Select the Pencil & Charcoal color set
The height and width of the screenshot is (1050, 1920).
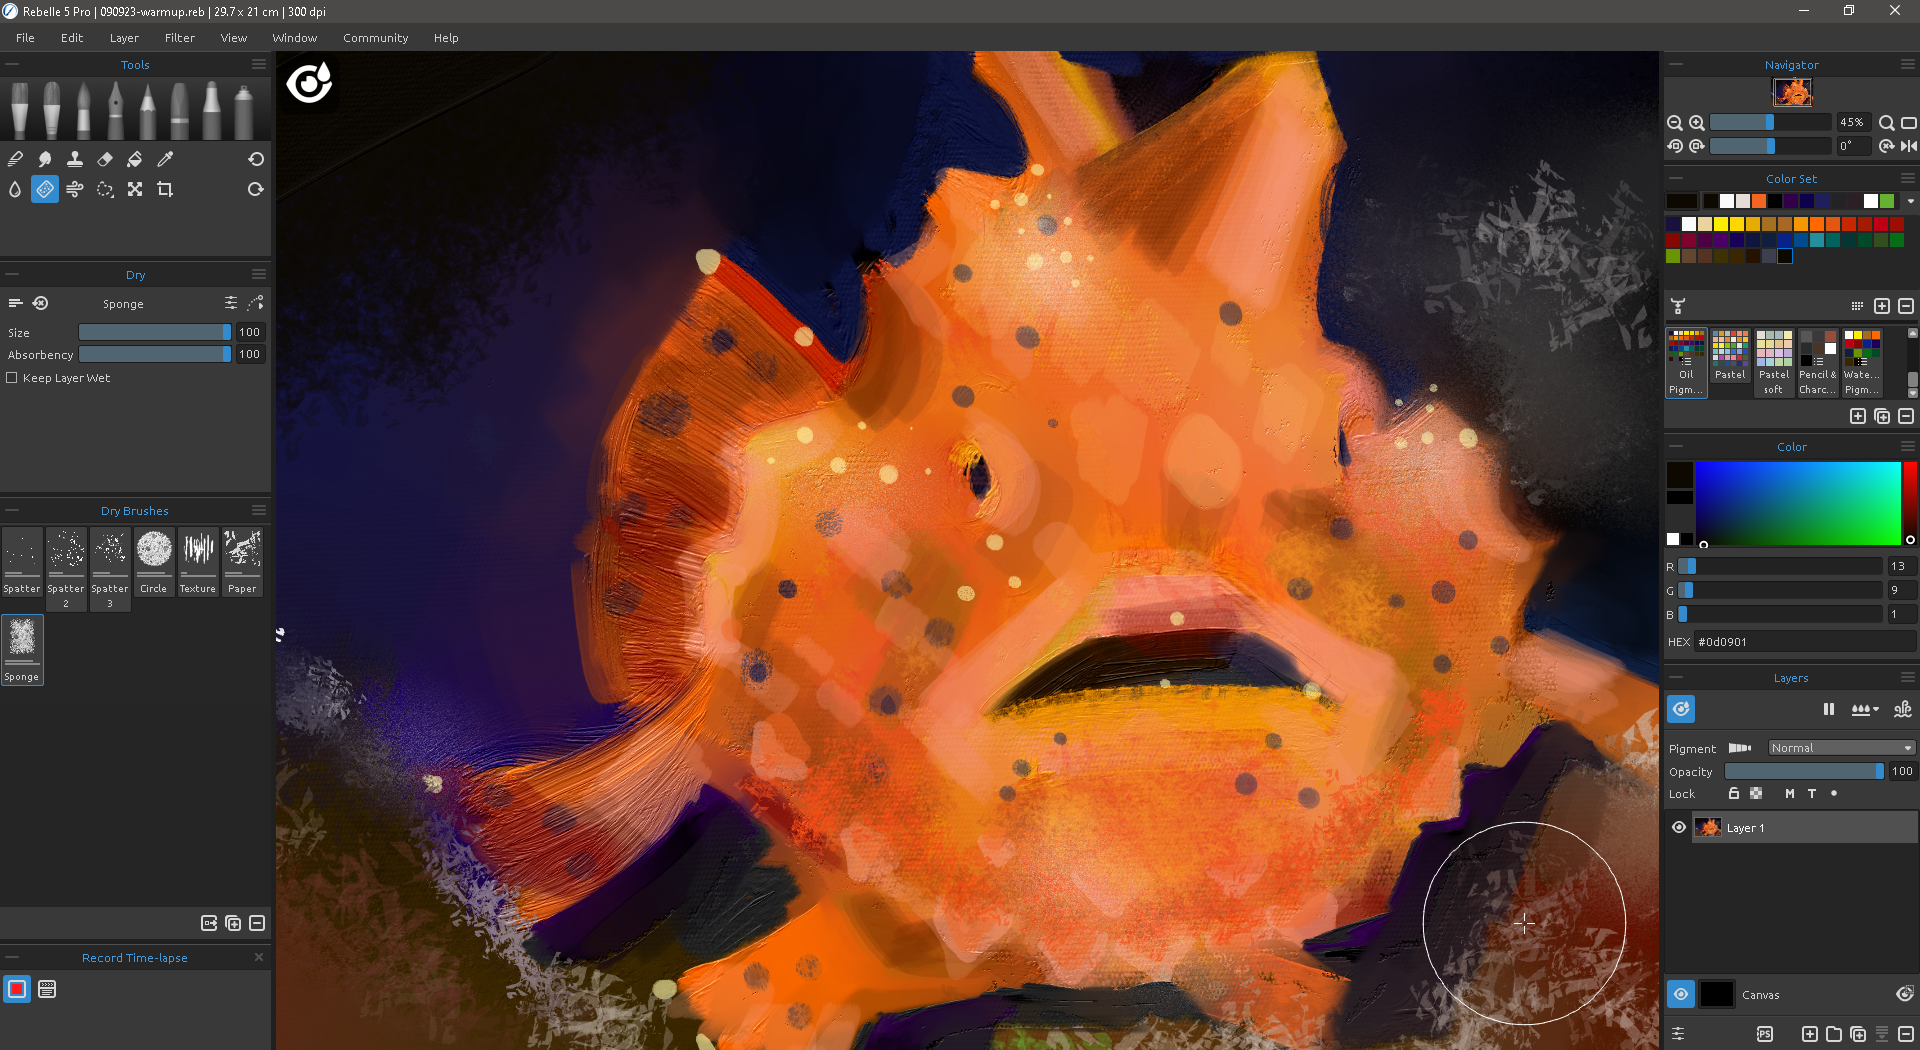click(1818, 363)
